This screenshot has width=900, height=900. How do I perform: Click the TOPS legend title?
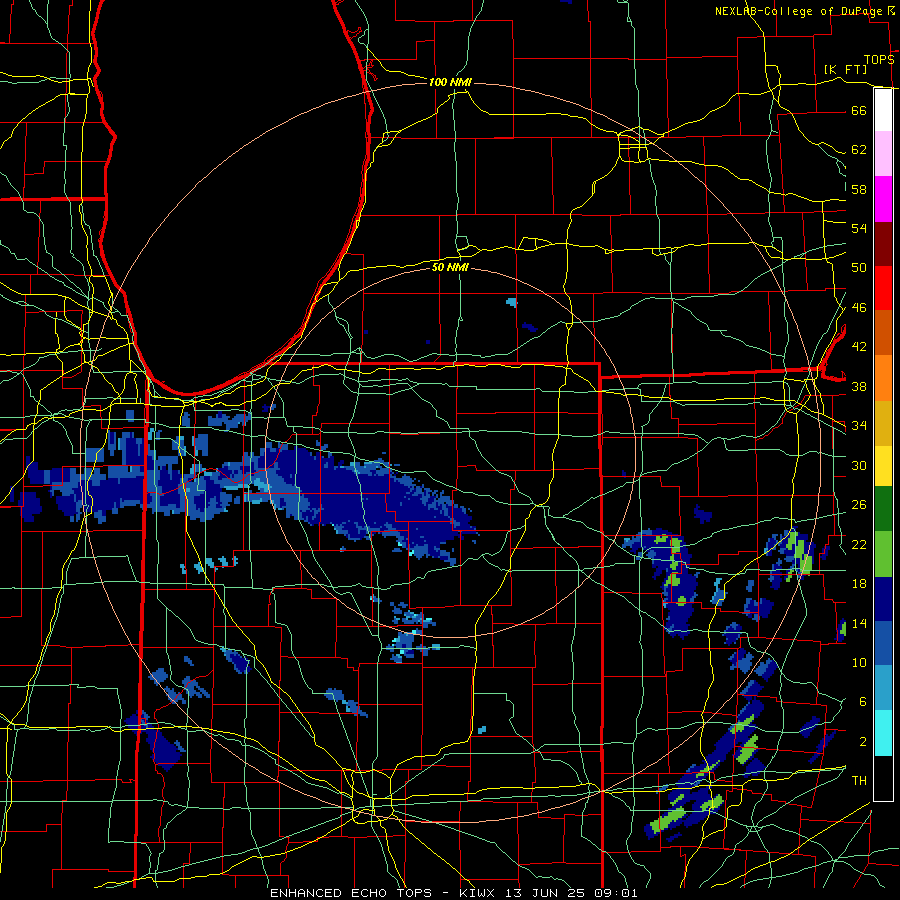[x=879, y=60]
